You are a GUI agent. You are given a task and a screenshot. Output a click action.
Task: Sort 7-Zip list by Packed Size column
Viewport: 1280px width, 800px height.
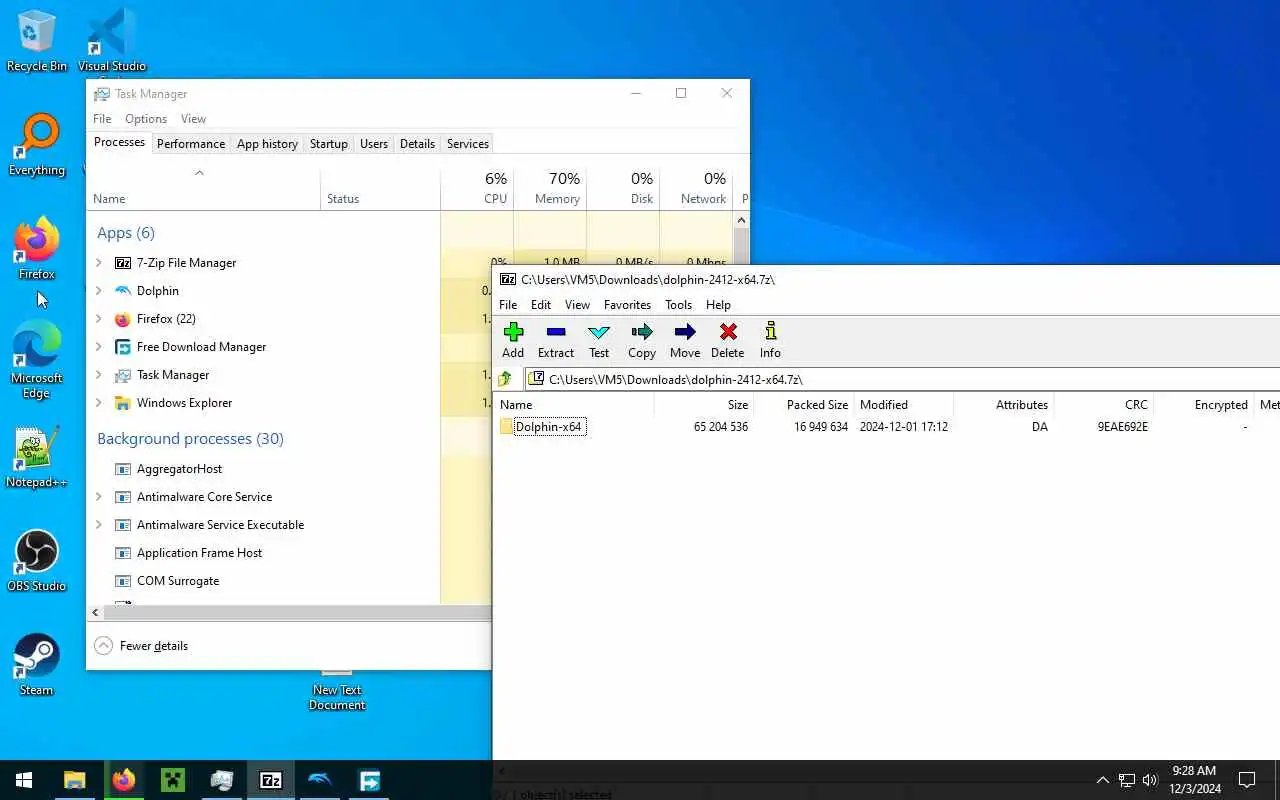coord(804,405)
